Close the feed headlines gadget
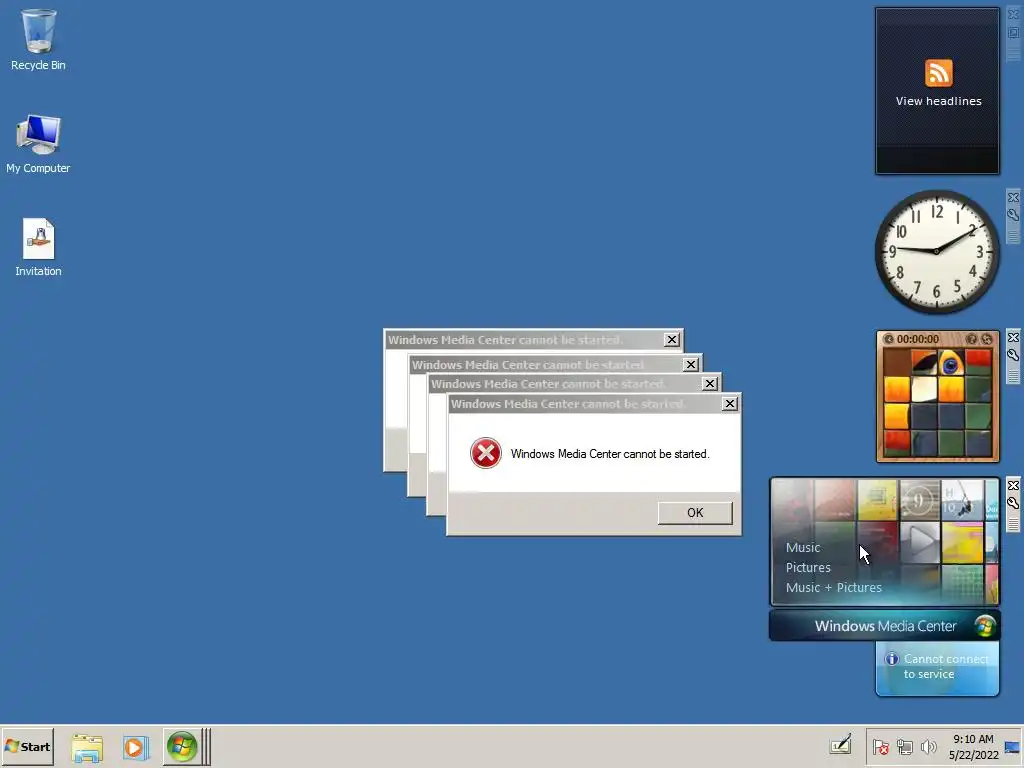 [x=1013, y=14]
